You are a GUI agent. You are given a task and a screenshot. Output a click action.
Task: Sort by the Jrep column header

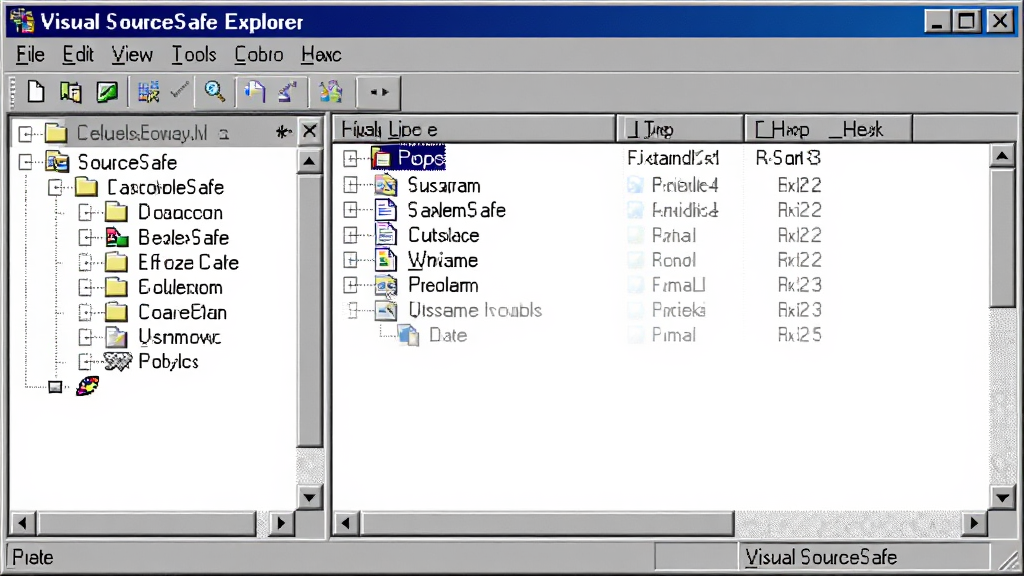pyautogui.click(x=680, y=129)
